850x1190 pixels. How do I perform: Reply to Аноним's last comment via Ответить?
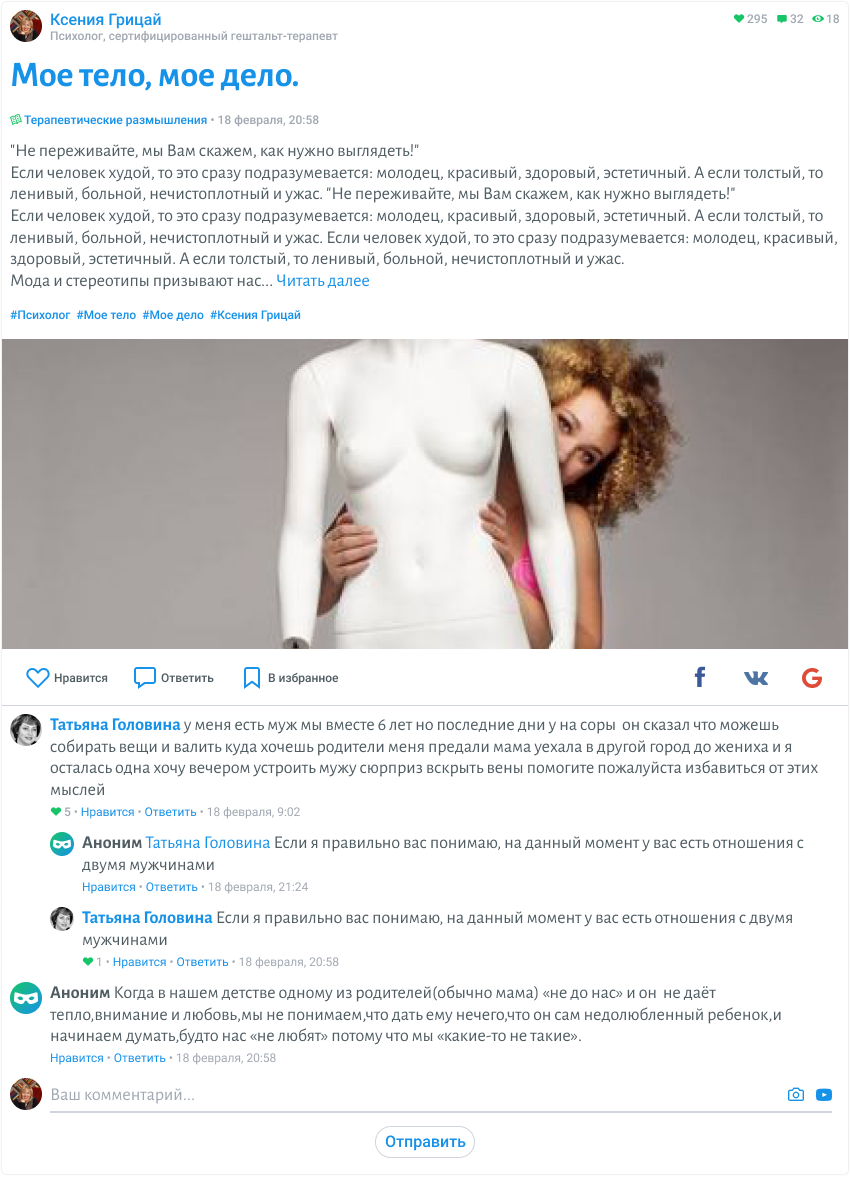click(x=140, y=1058)
